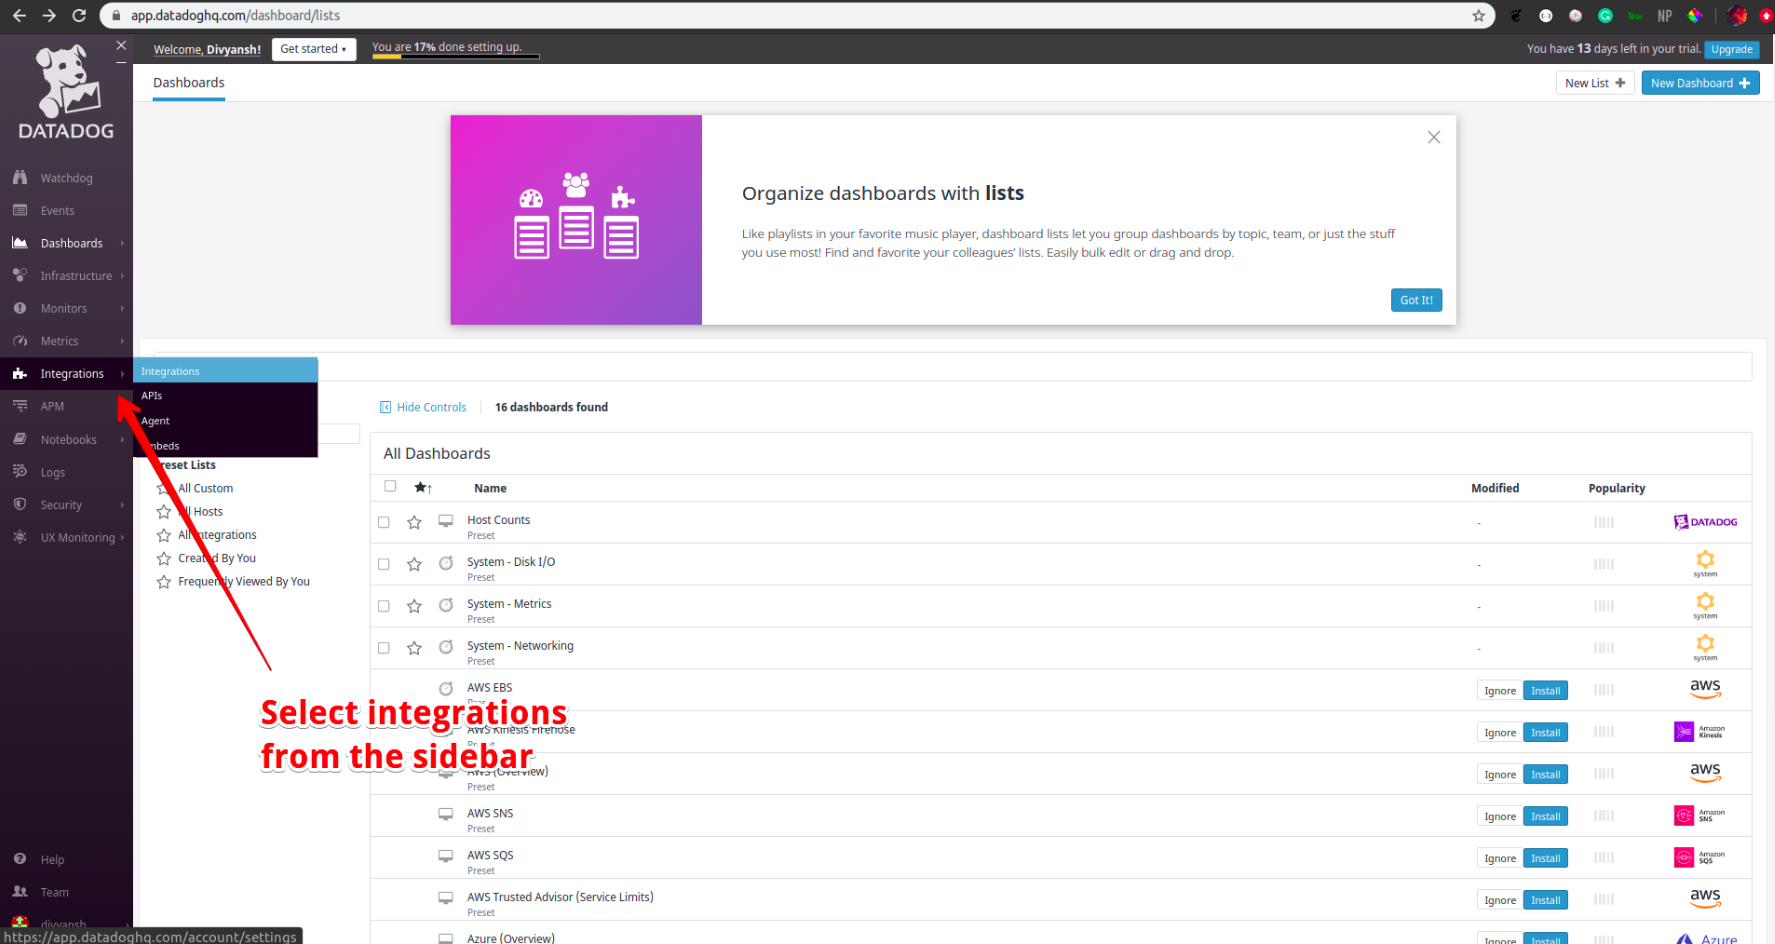The height and width of the screenshot is (944, 1775).
Task: Check the Host Counts row checkbox
Action: 383,522
